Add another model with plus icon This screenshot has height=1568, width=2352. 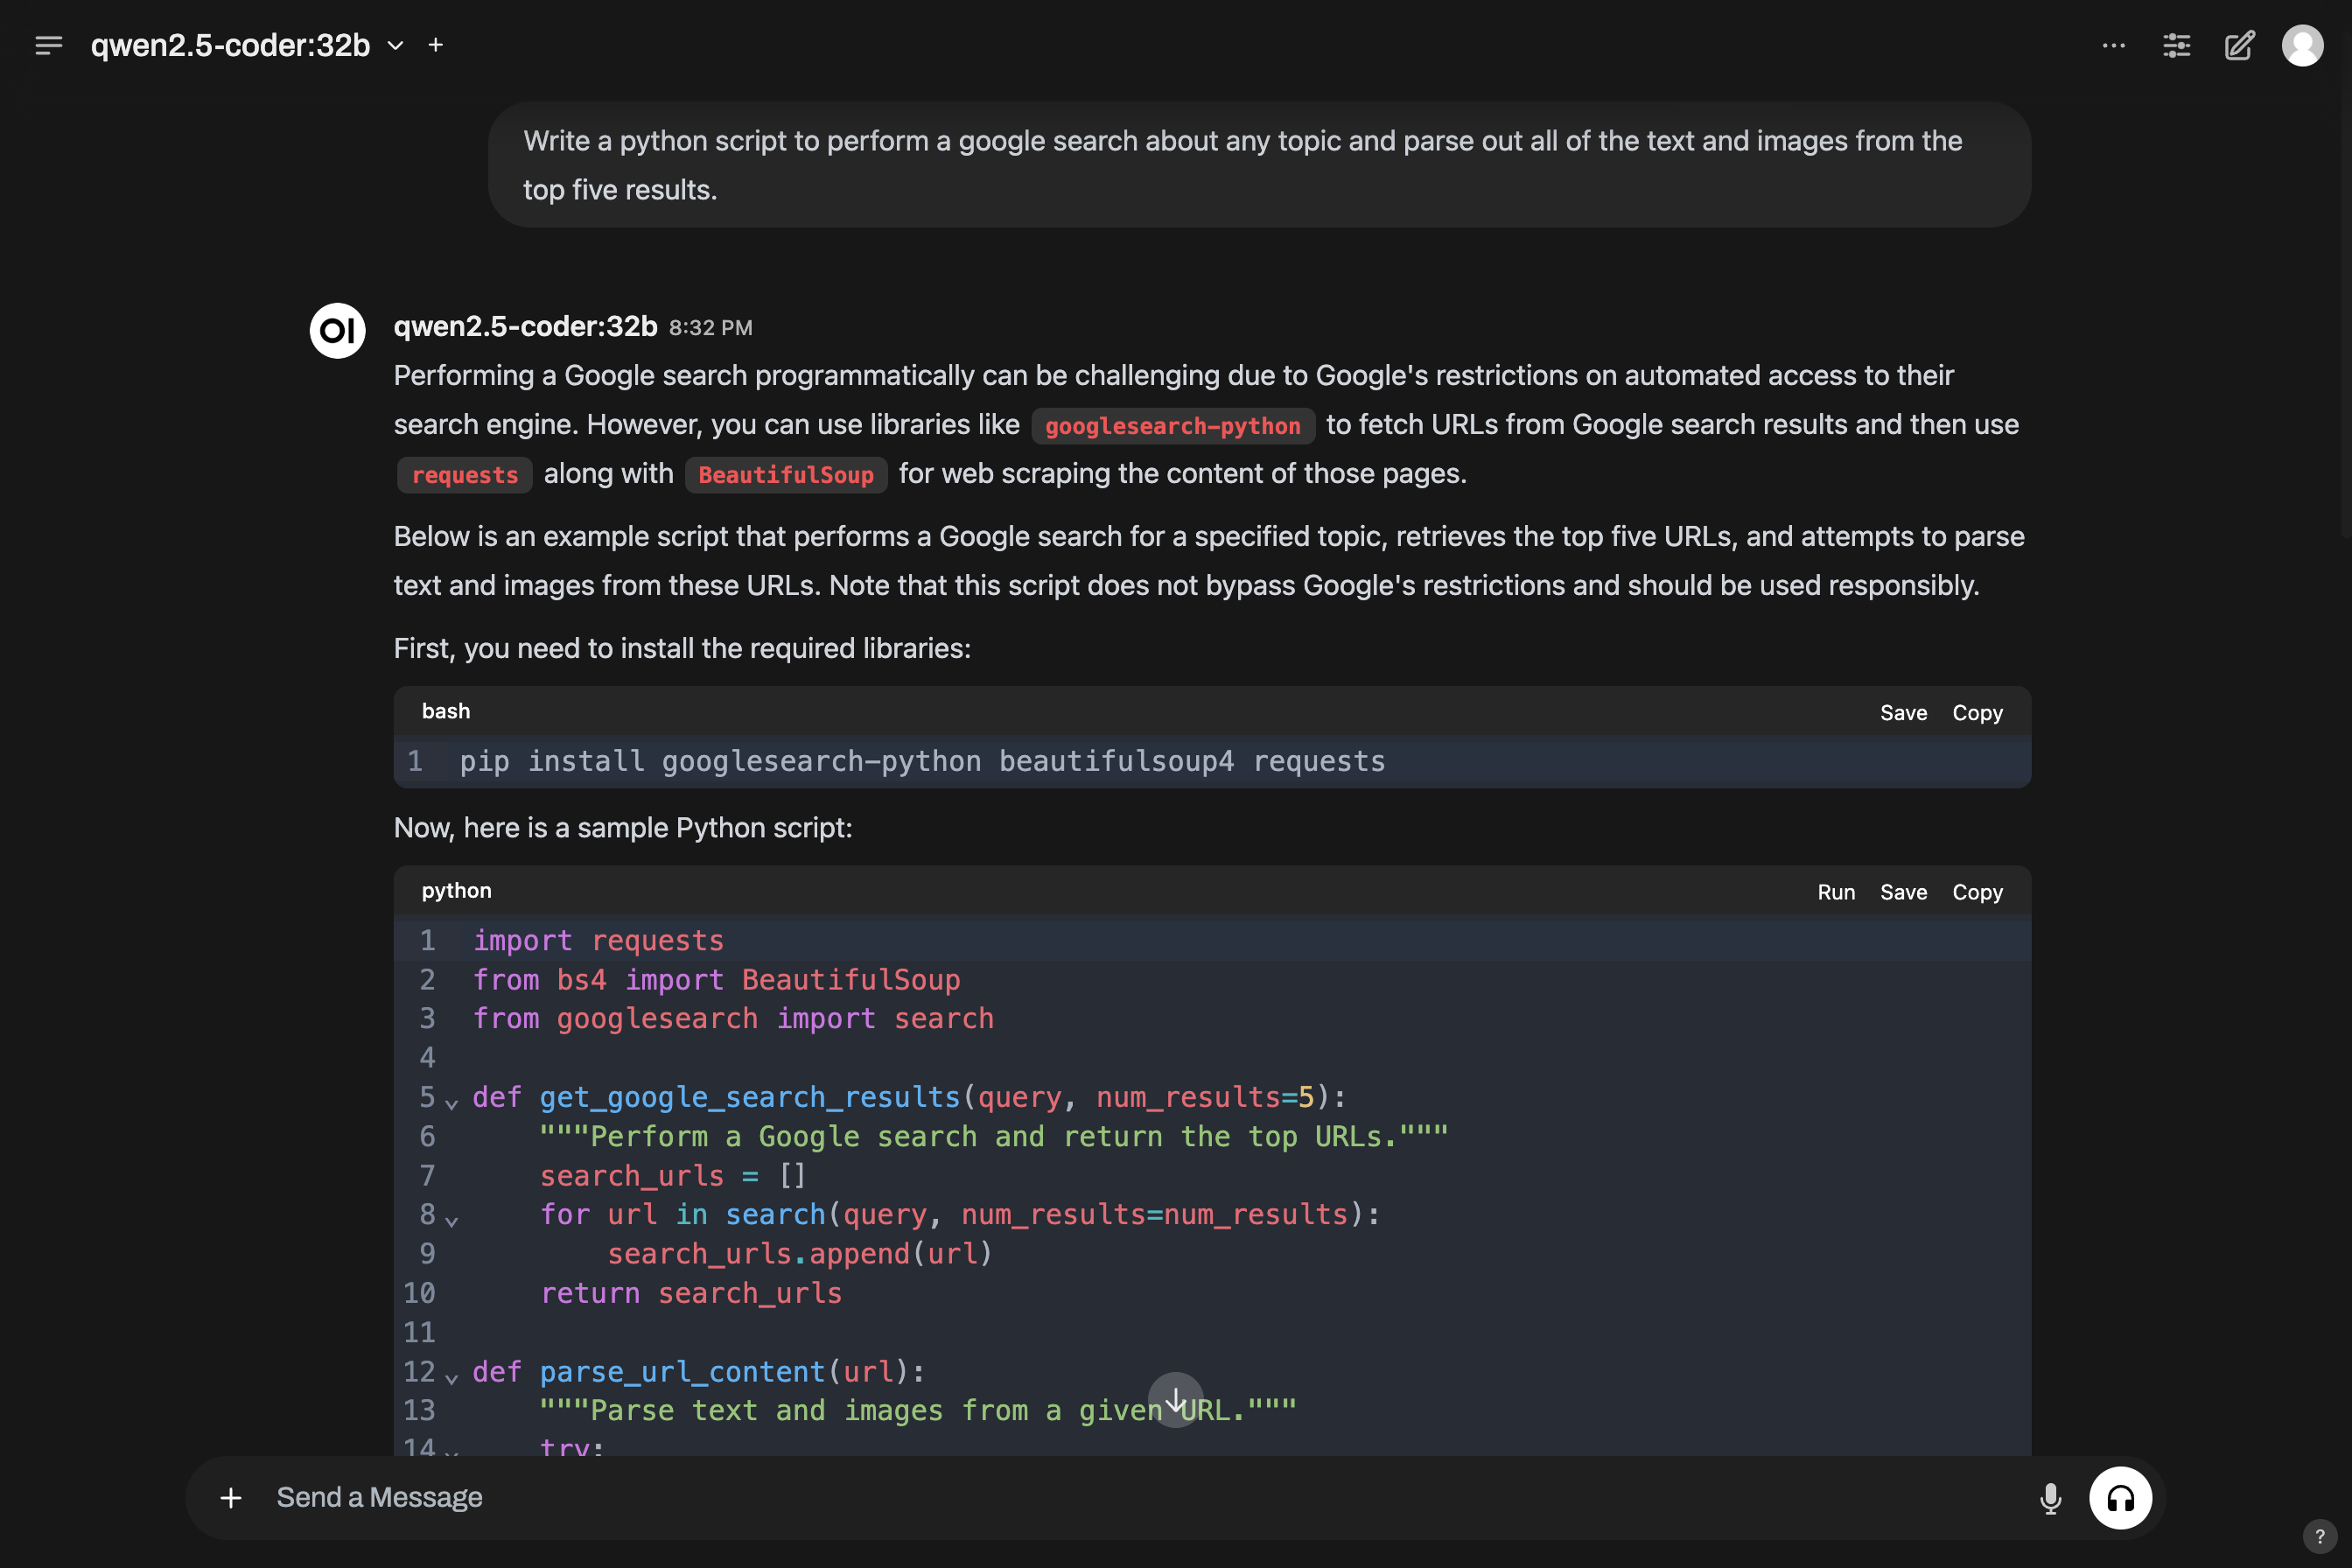(436, 45)
